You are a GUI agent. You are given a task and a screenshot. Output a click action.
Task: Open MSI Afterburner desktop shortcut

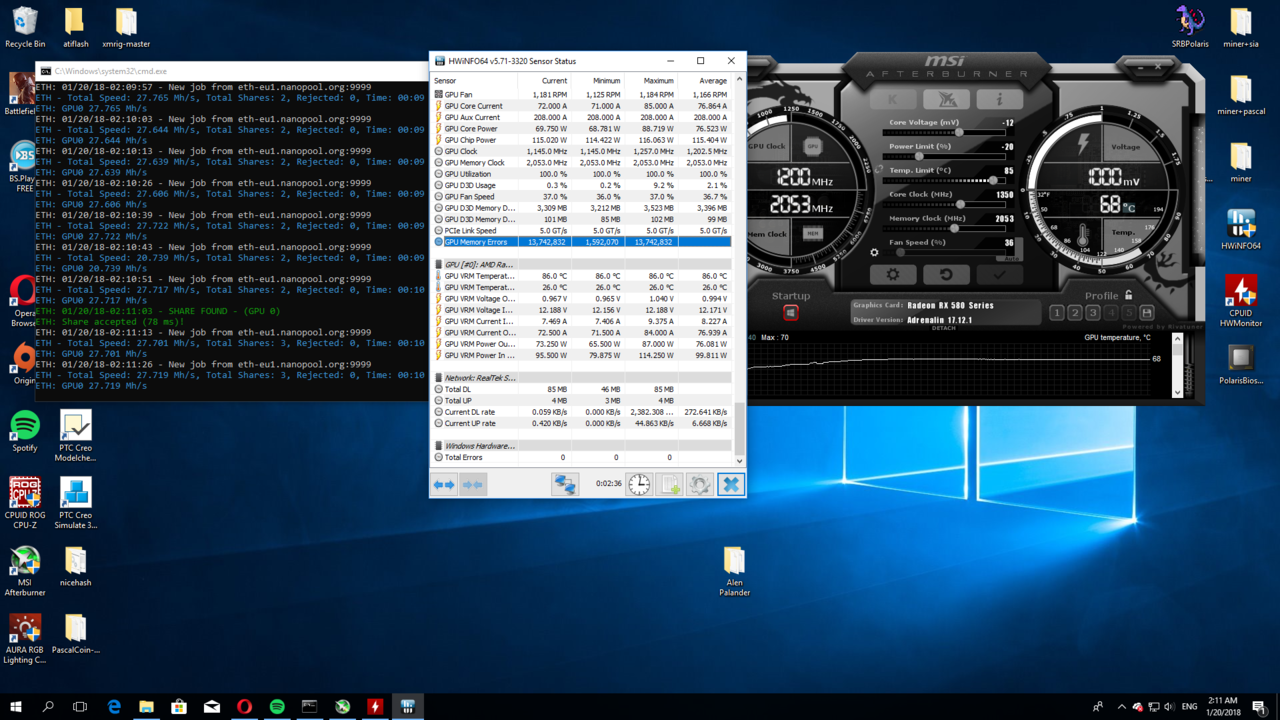pyautogui.click(x=25, y=570)
